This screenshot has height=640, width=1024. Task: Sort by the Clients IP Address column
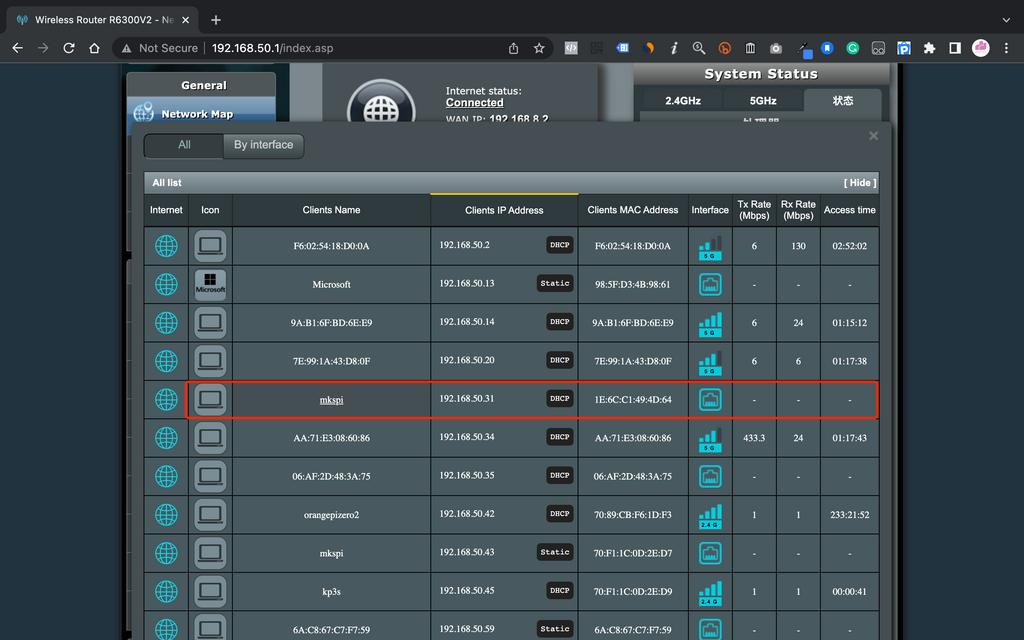pos(504,210)
